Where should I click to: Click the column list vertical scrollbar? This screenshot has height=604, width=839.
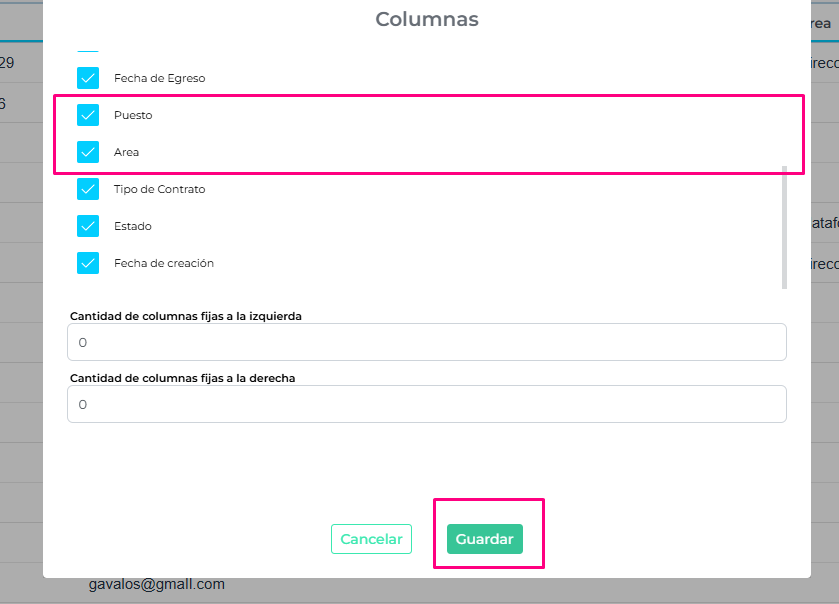pos(784,225)
